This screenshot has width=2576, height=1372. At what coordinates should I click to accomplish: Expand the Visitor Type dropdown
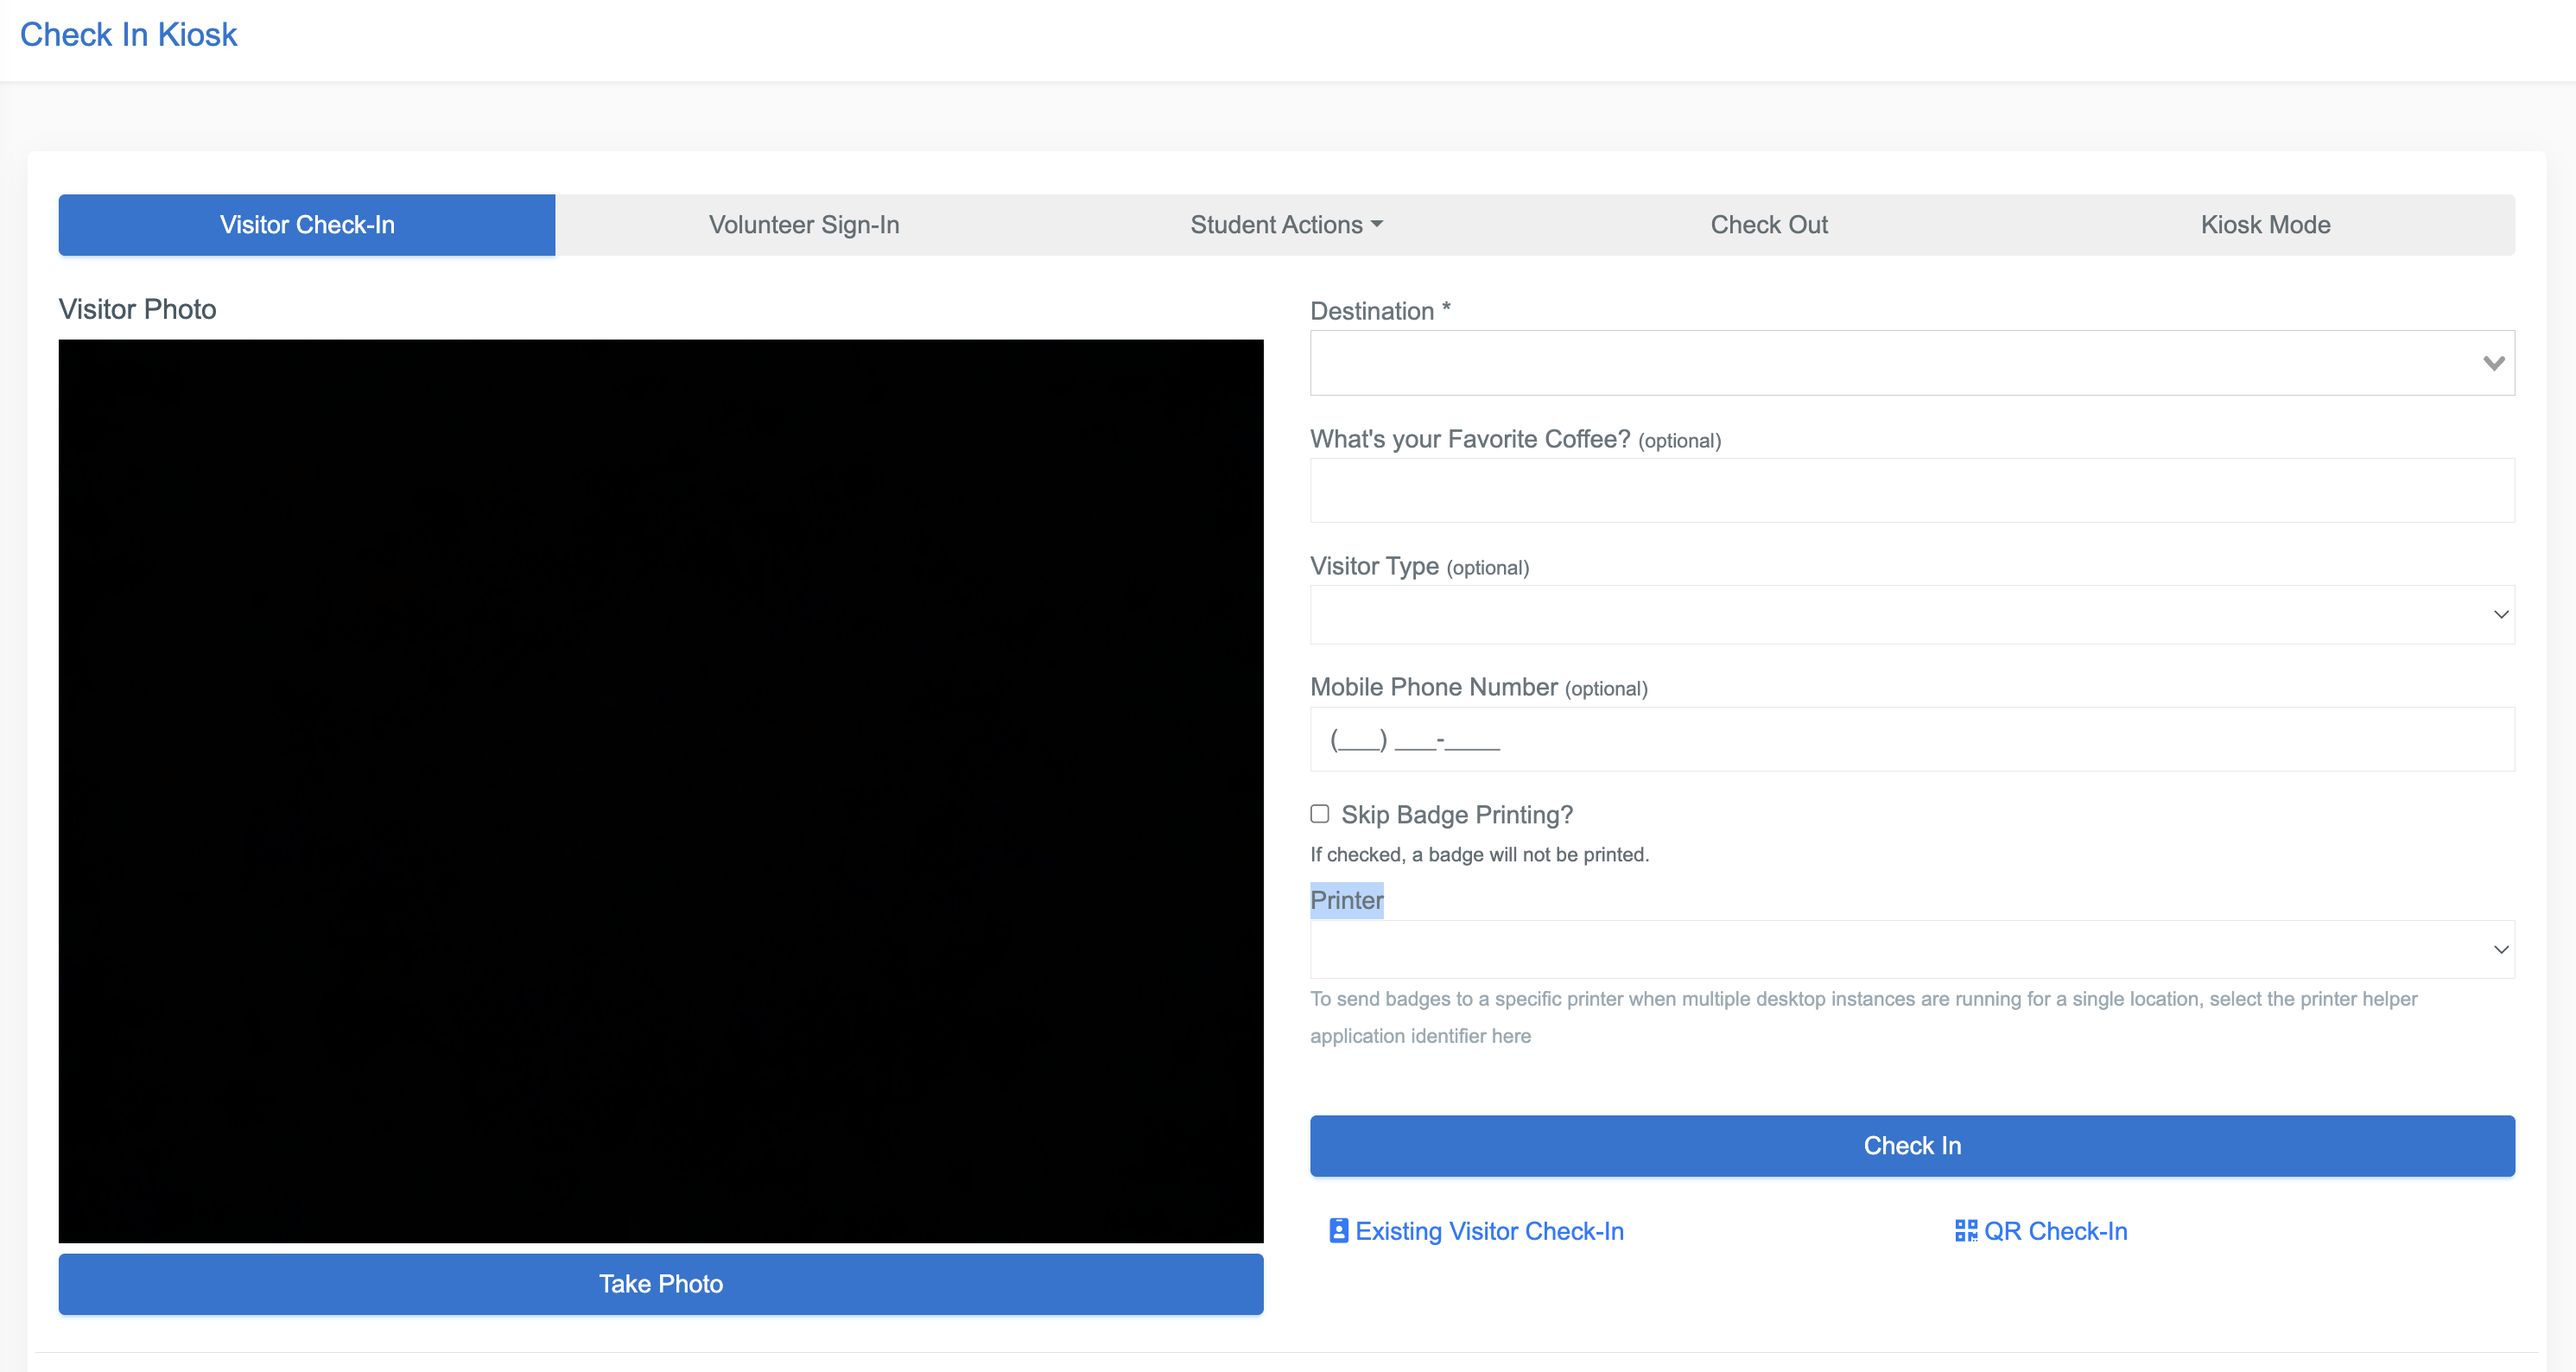coord(1911,615)
